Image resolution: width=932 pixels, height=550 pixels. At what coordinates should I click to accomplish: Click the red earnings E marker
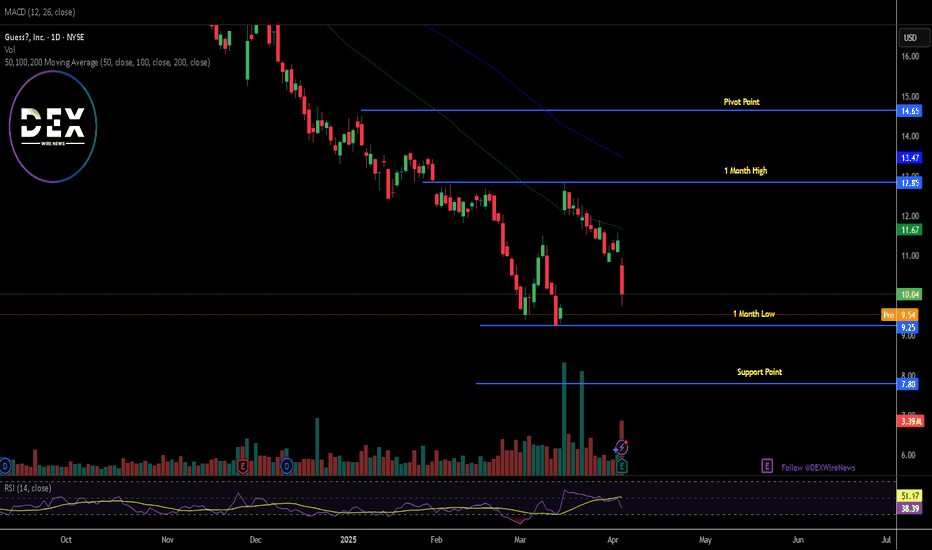[242, 466]
